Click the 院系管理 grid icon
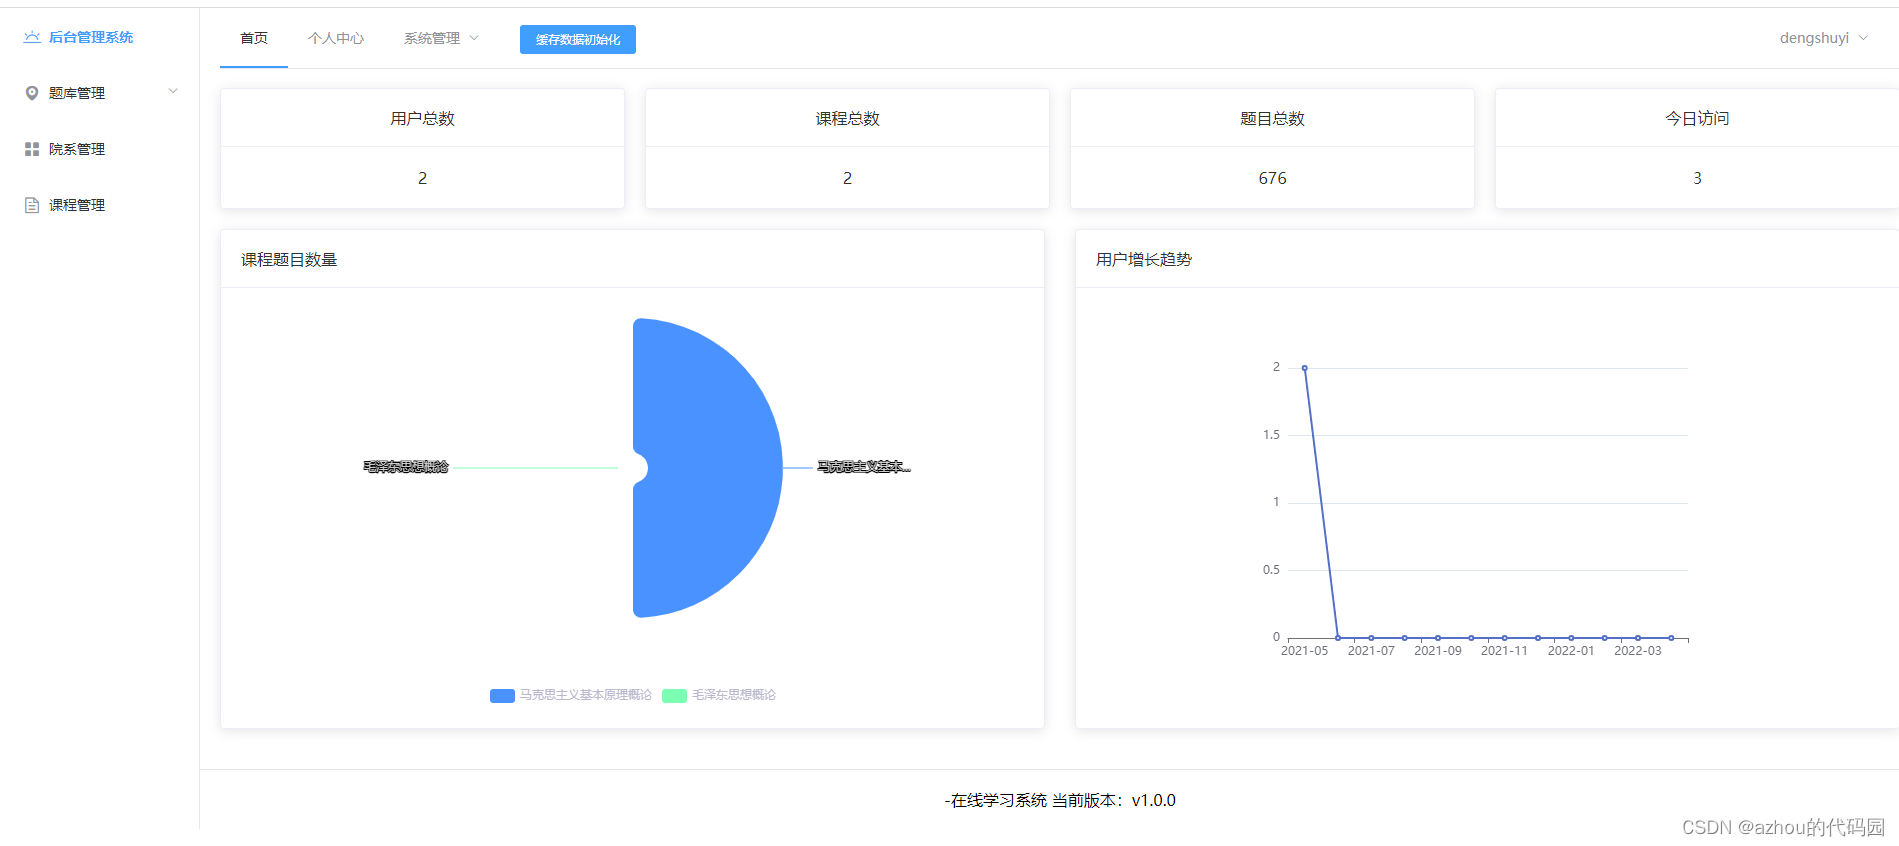This screenshot has width=1899, height=846. coord(32,149)
